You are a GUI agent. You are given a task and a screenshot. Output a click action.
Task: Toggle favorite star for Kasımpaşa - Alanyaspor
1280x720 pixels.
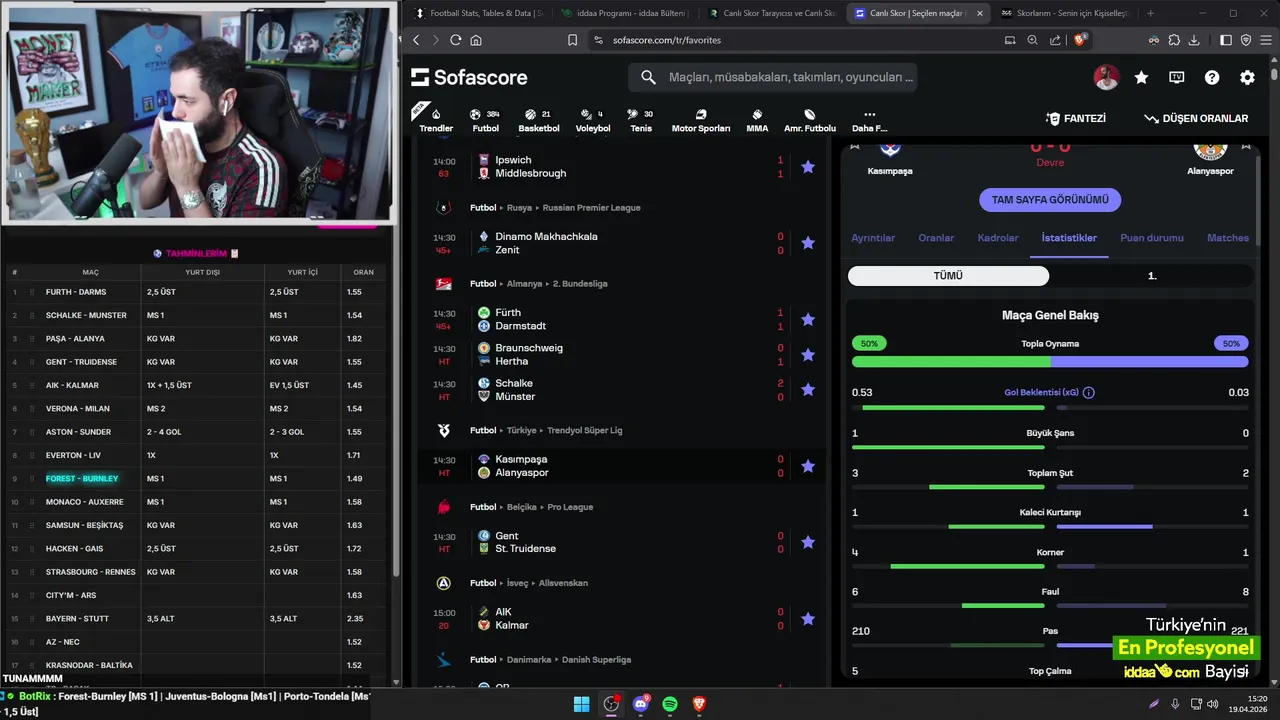point(808,466)
